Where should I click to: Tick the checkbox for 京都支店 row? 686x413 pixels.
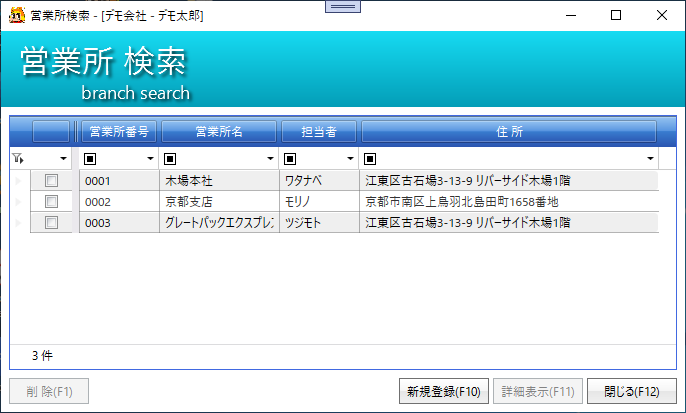[52, 202]
